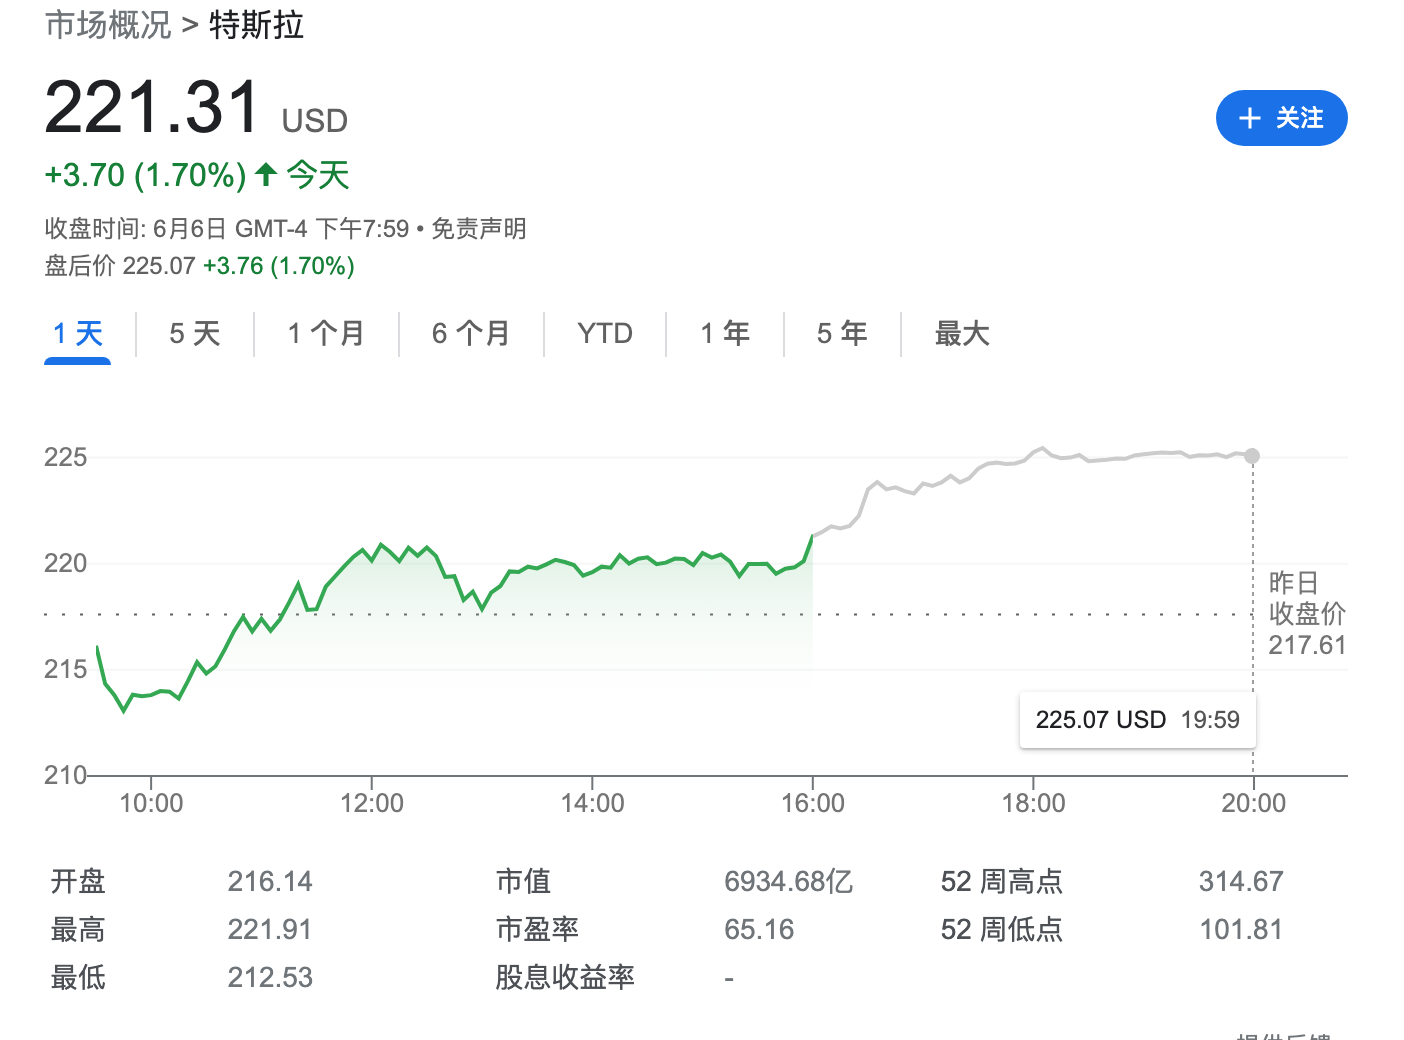The height and width of the screenshot is (1040, 1404).
Task: Click the 市值 value 6934.68亿
Action: tap(789, 882)
